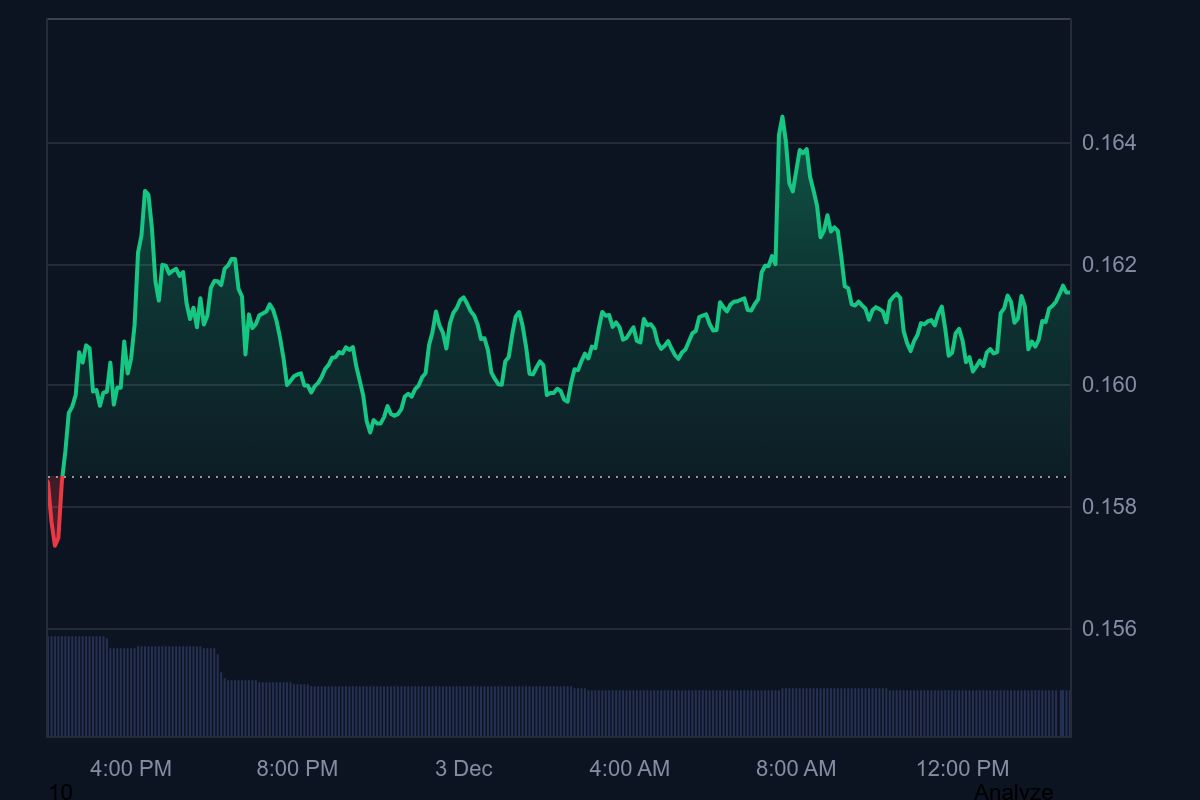Click the 3 Dec date label on axis
Viewport: 1200px width, 800px height.
tap(464, 769)
